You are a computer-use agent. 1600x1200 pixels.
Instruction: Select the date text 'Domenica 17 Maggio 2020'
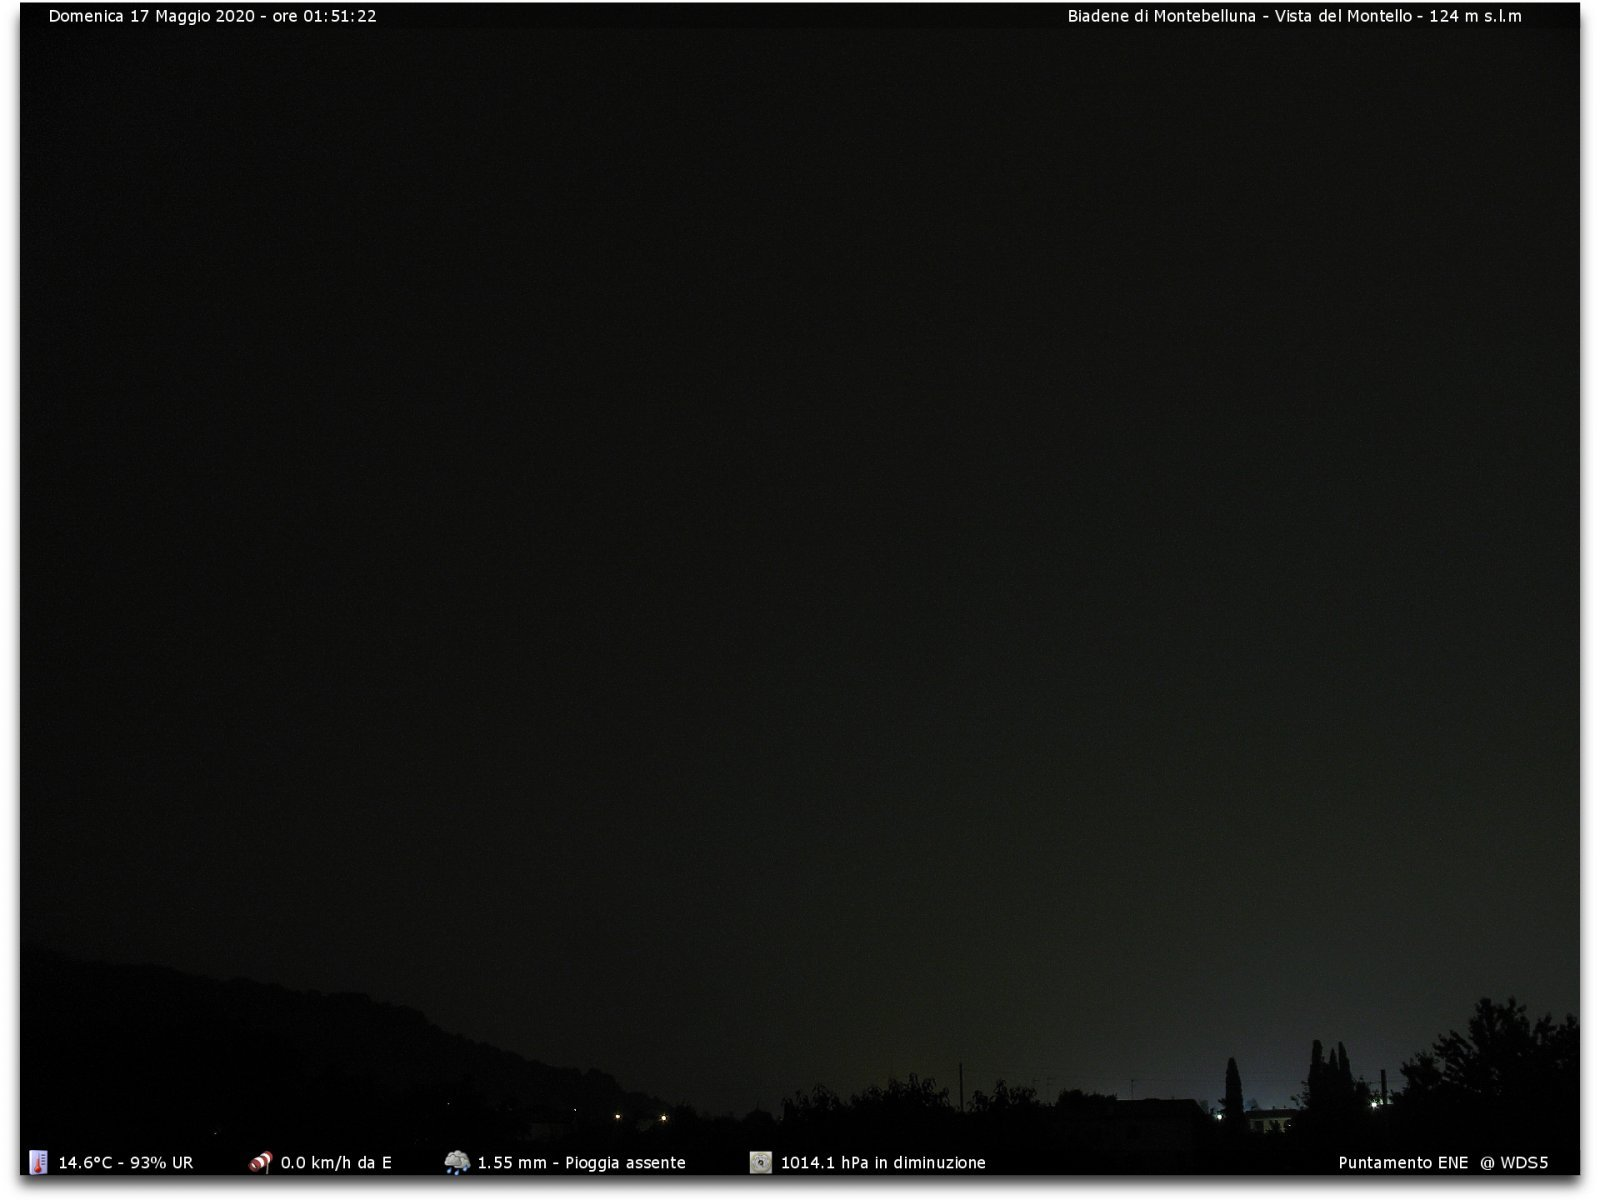[152, 16]
